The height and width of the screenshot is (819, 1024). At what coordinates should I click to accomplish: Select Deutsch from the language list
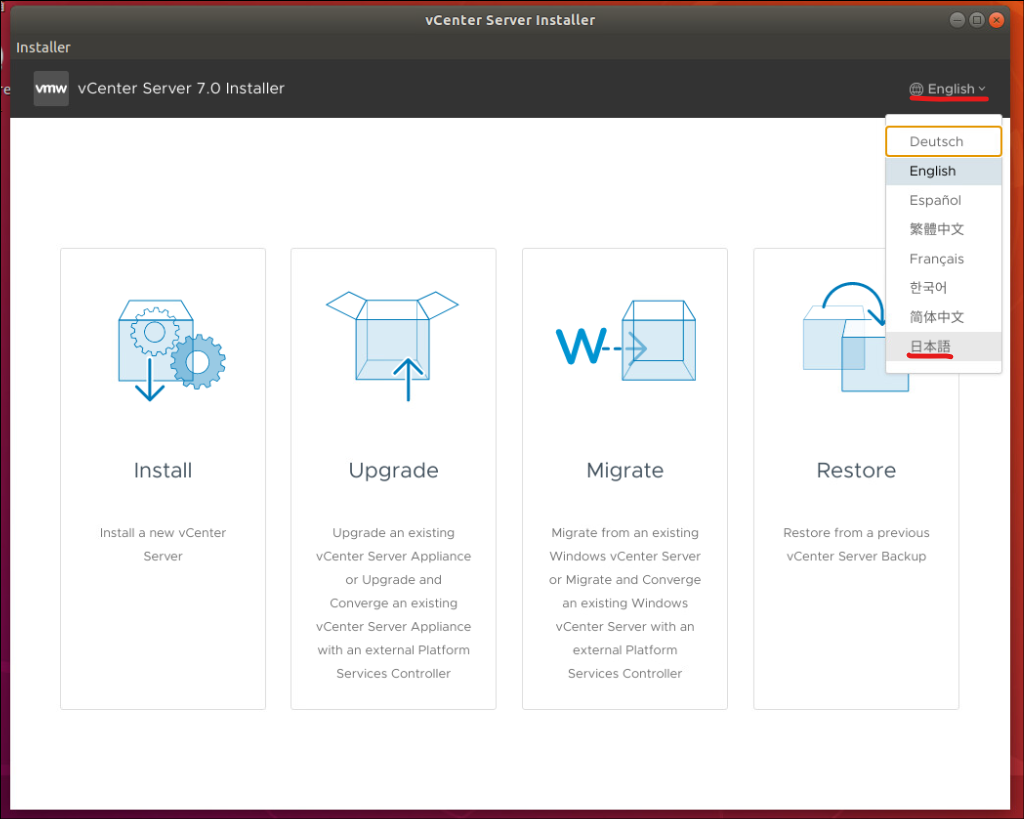943,142
